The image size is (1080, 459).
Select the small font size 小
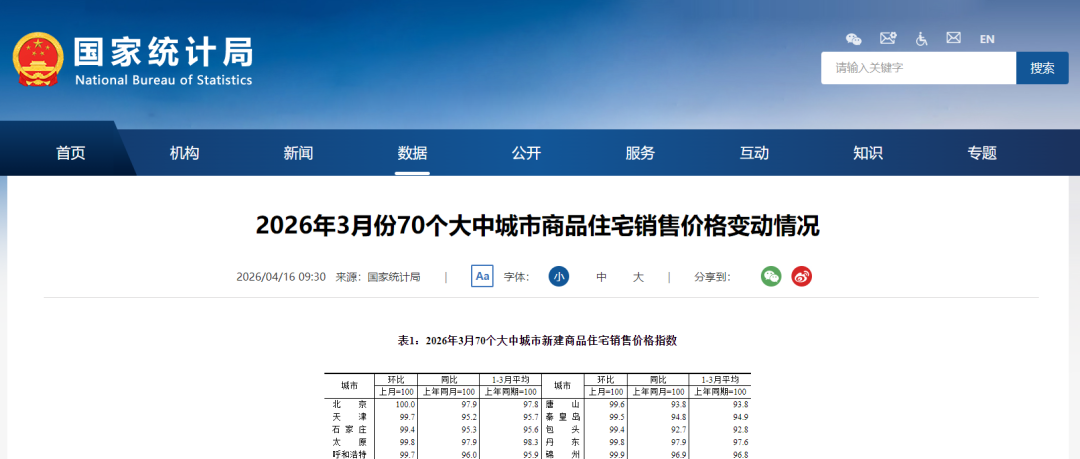click(559, 277)
